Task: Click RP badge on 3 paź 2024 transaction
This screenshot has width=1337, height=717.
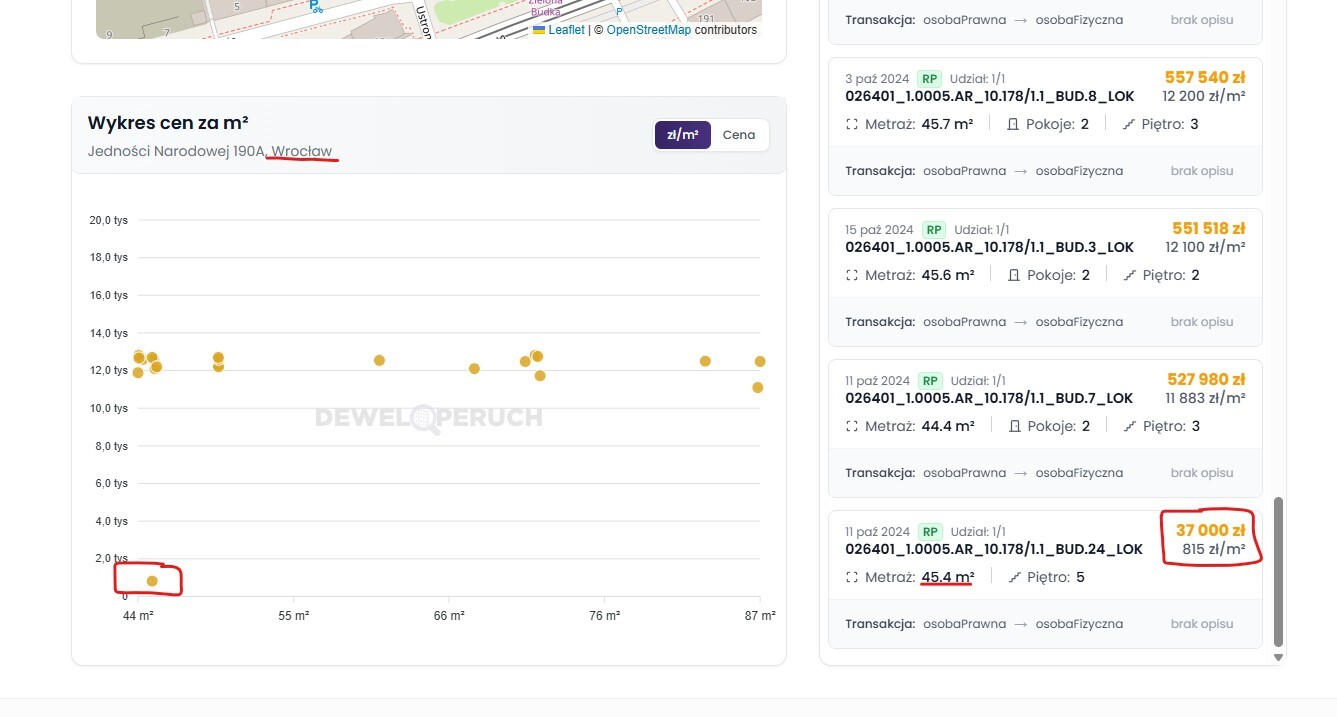Action: pos(930,78)
